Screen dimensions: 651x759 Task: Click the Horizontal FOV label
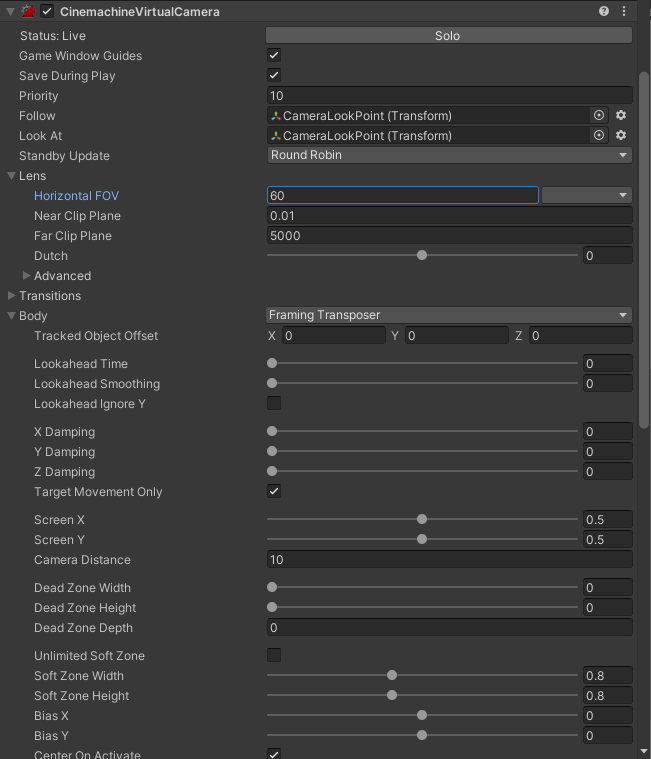coord(76,196)
